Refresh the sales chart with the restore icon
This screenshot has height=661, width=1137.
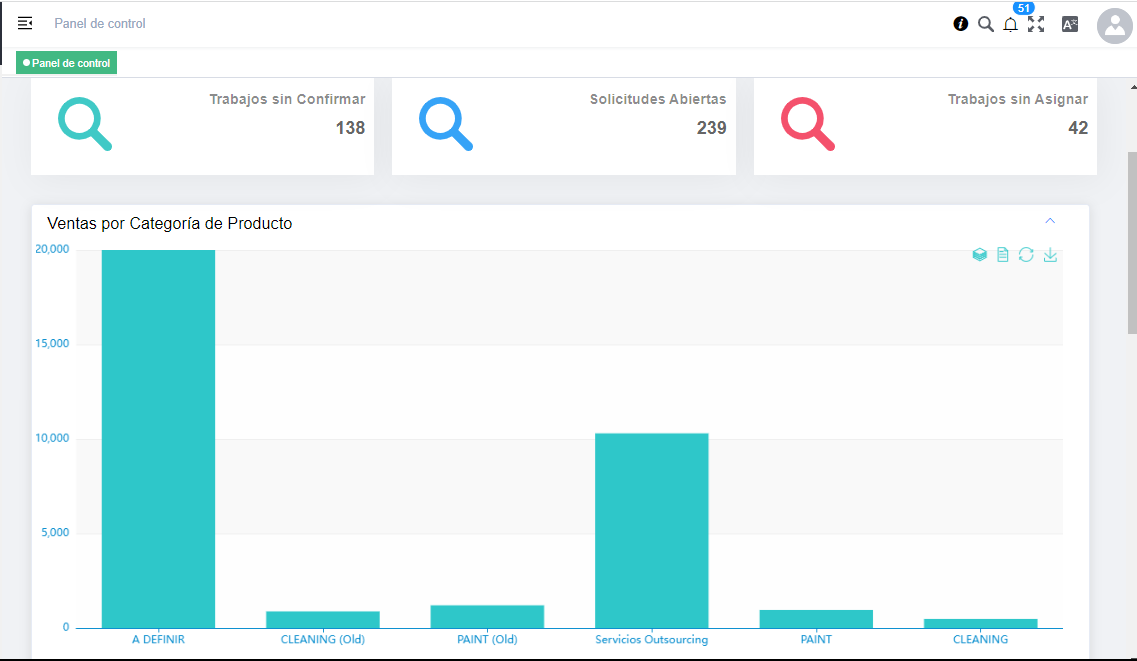tap(1026, 255)
